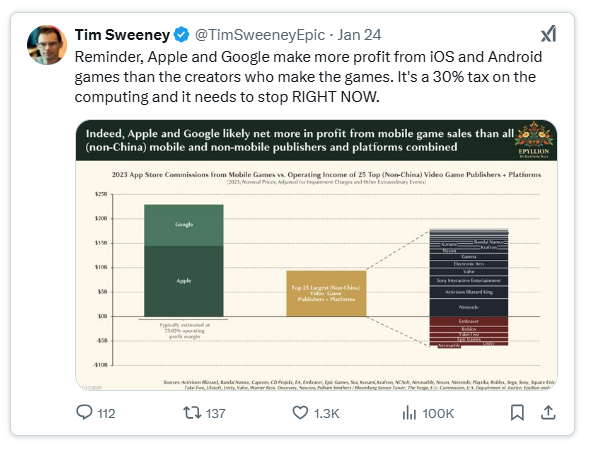Click the 112 replies count
This screenshot has width=591, height=457.
click(x=106, y=414)
